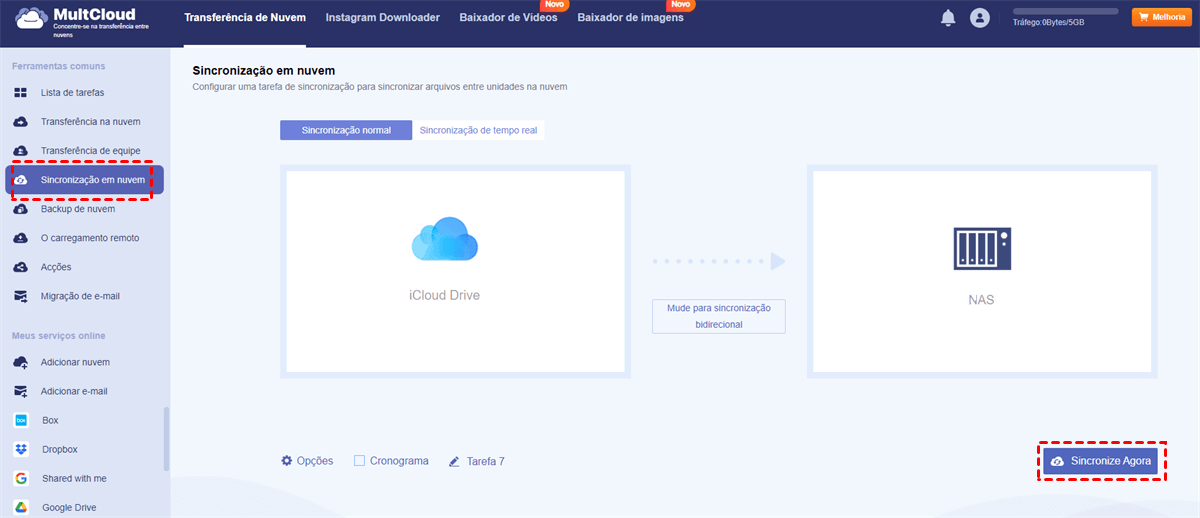Viewport: 1200px width, 518px height.
Task: Open the Baixador de imagens tab
Action: coord(630,18)
